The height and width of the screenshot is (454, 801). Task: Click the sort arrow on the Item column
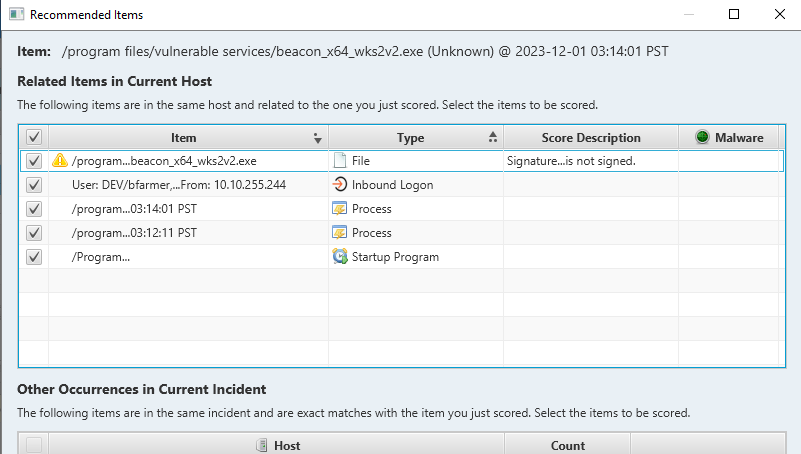click(x=318, y=139)
